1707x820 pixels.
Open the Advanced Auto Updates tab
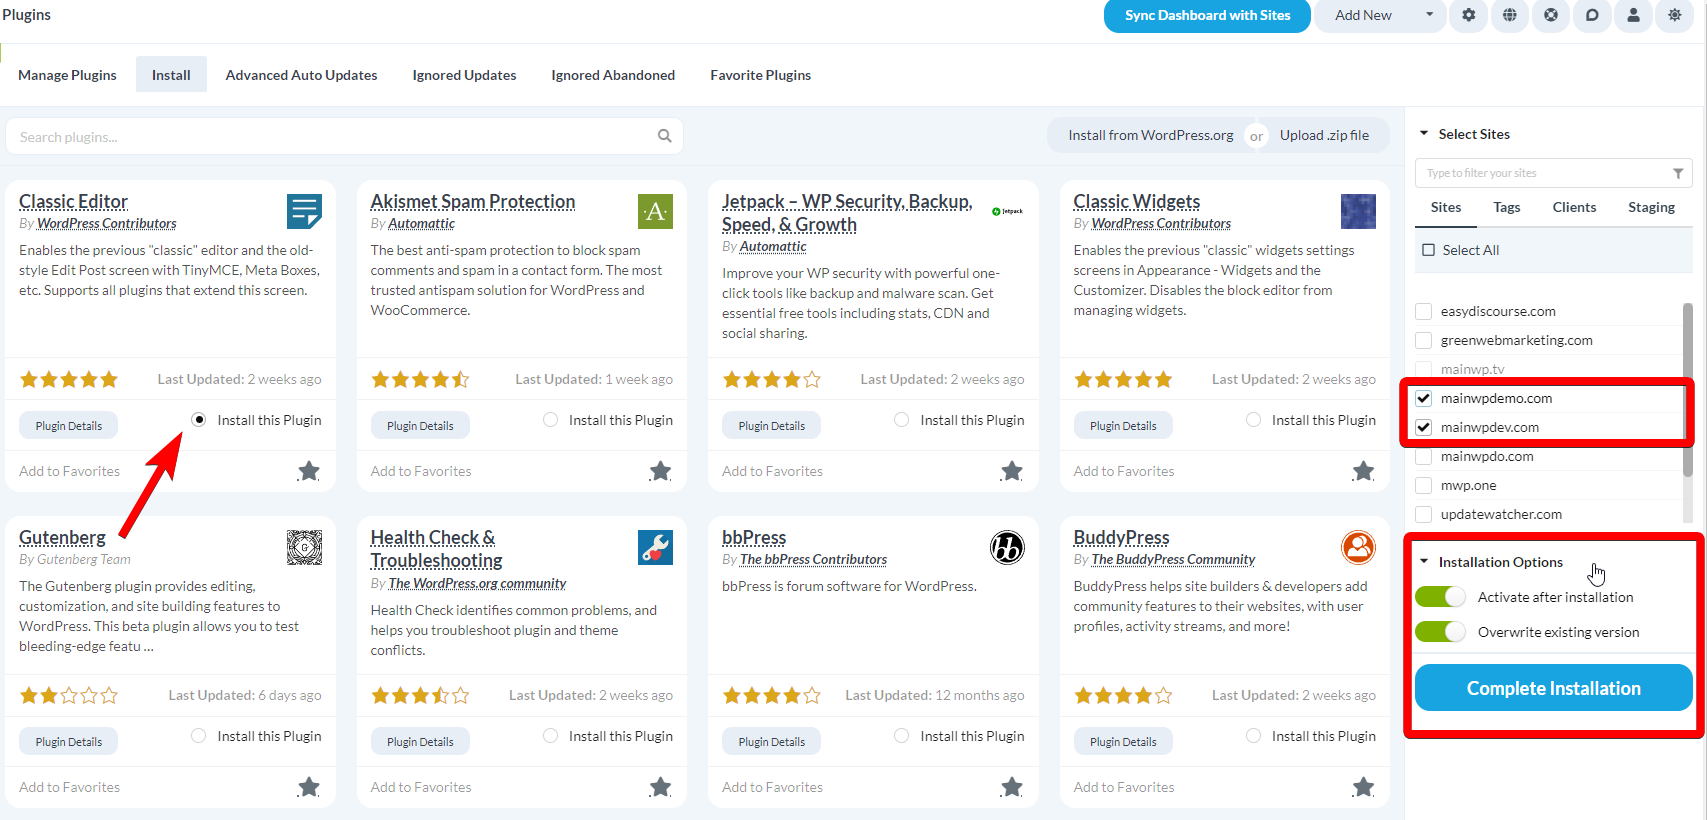(301, 75)
